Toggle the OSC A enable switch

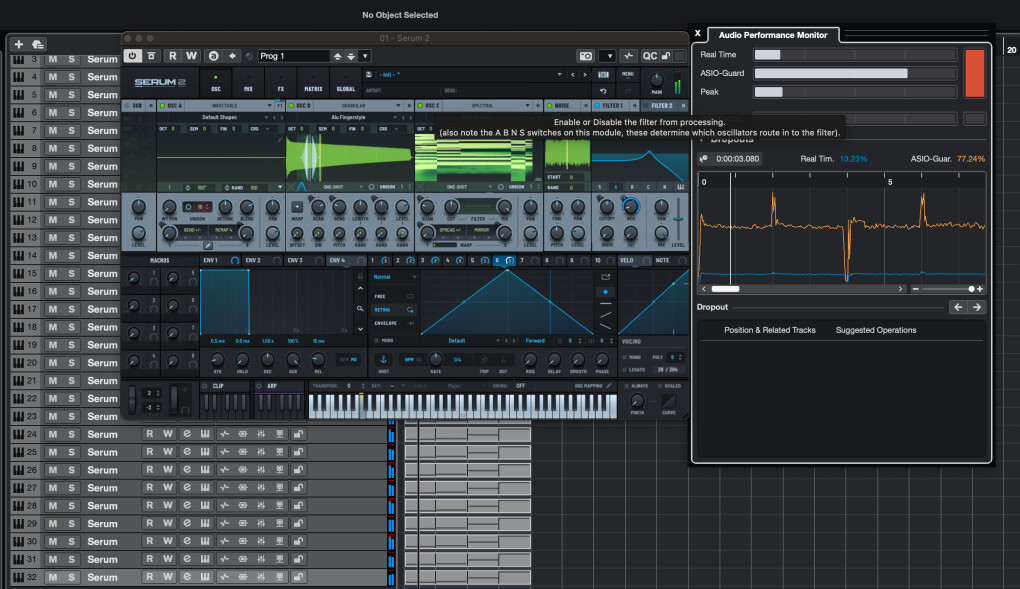[x=162, y=105]
